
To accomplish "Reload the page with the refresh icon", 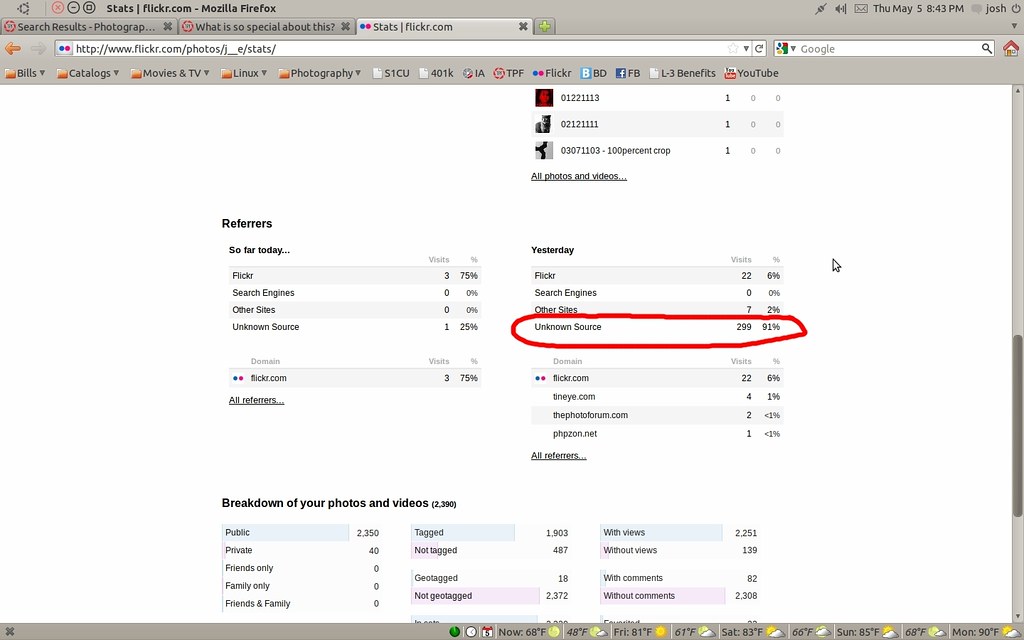I will [x=759, y=49].
